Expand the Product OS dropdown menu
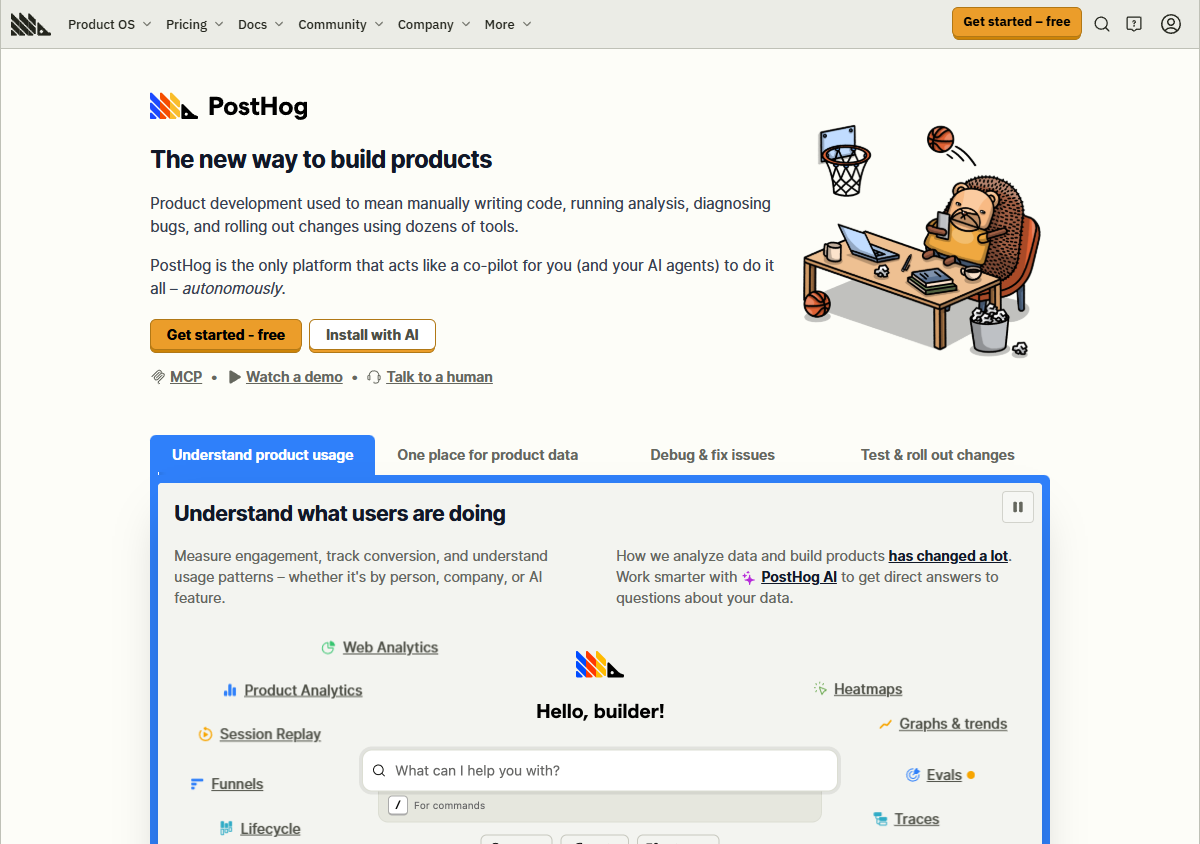The image size is (1200, 844). pyautogui.click(x=110, y=24)
